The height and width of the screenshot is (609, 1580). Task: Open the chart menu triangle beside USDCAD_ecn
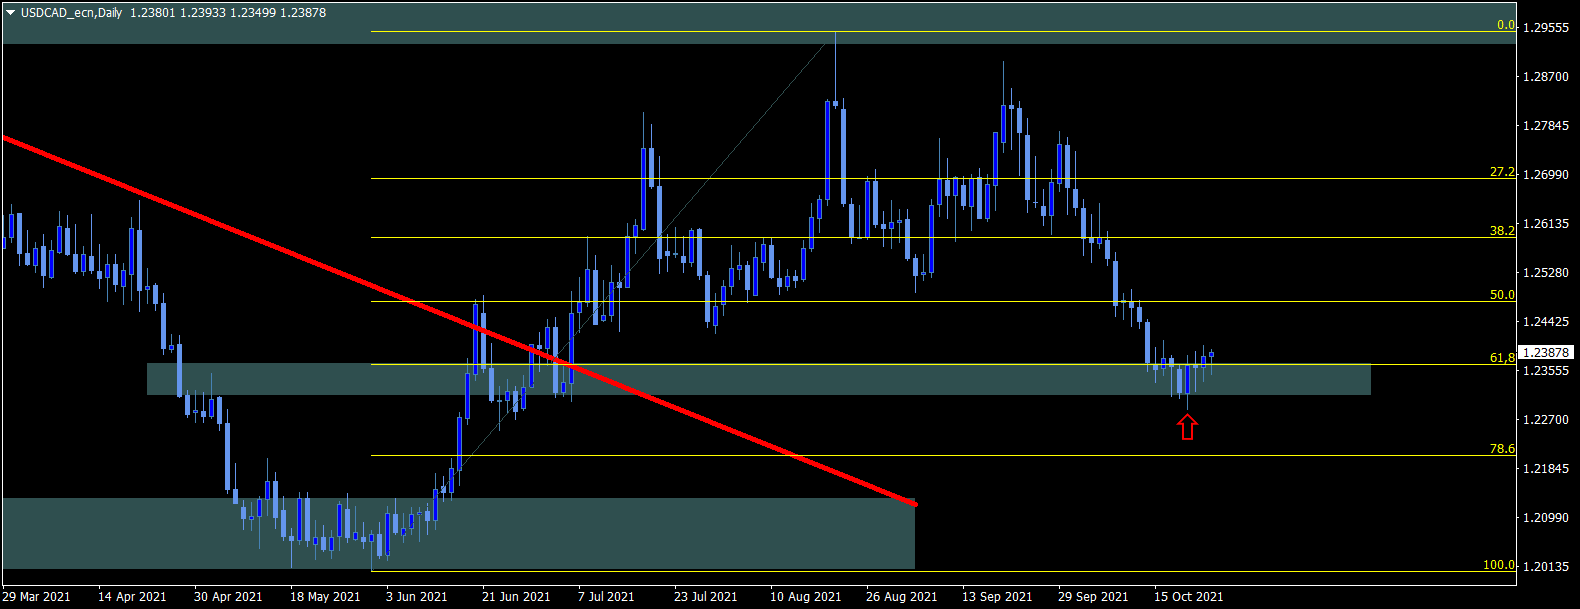point(11,13)
